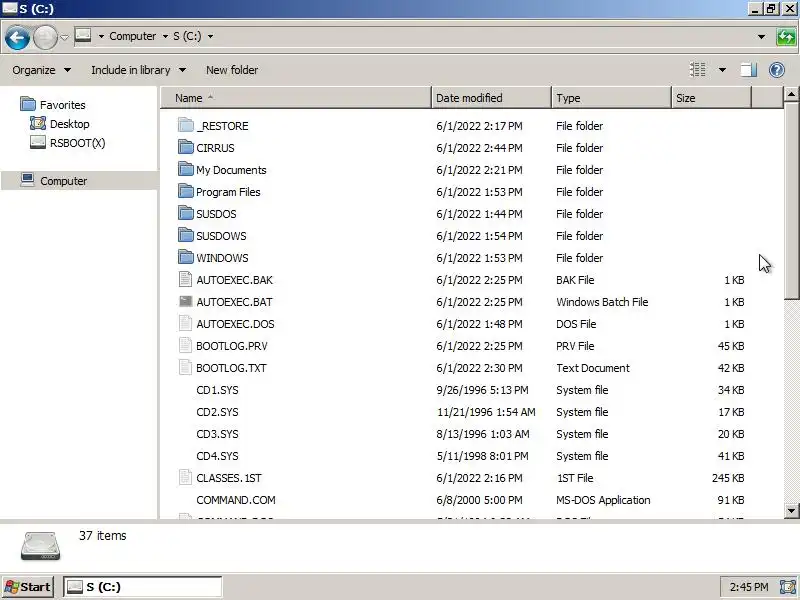Sort by the Name column header
This screenshot has height=600, width=800.
pyautogui.click(x=296, y=98)
